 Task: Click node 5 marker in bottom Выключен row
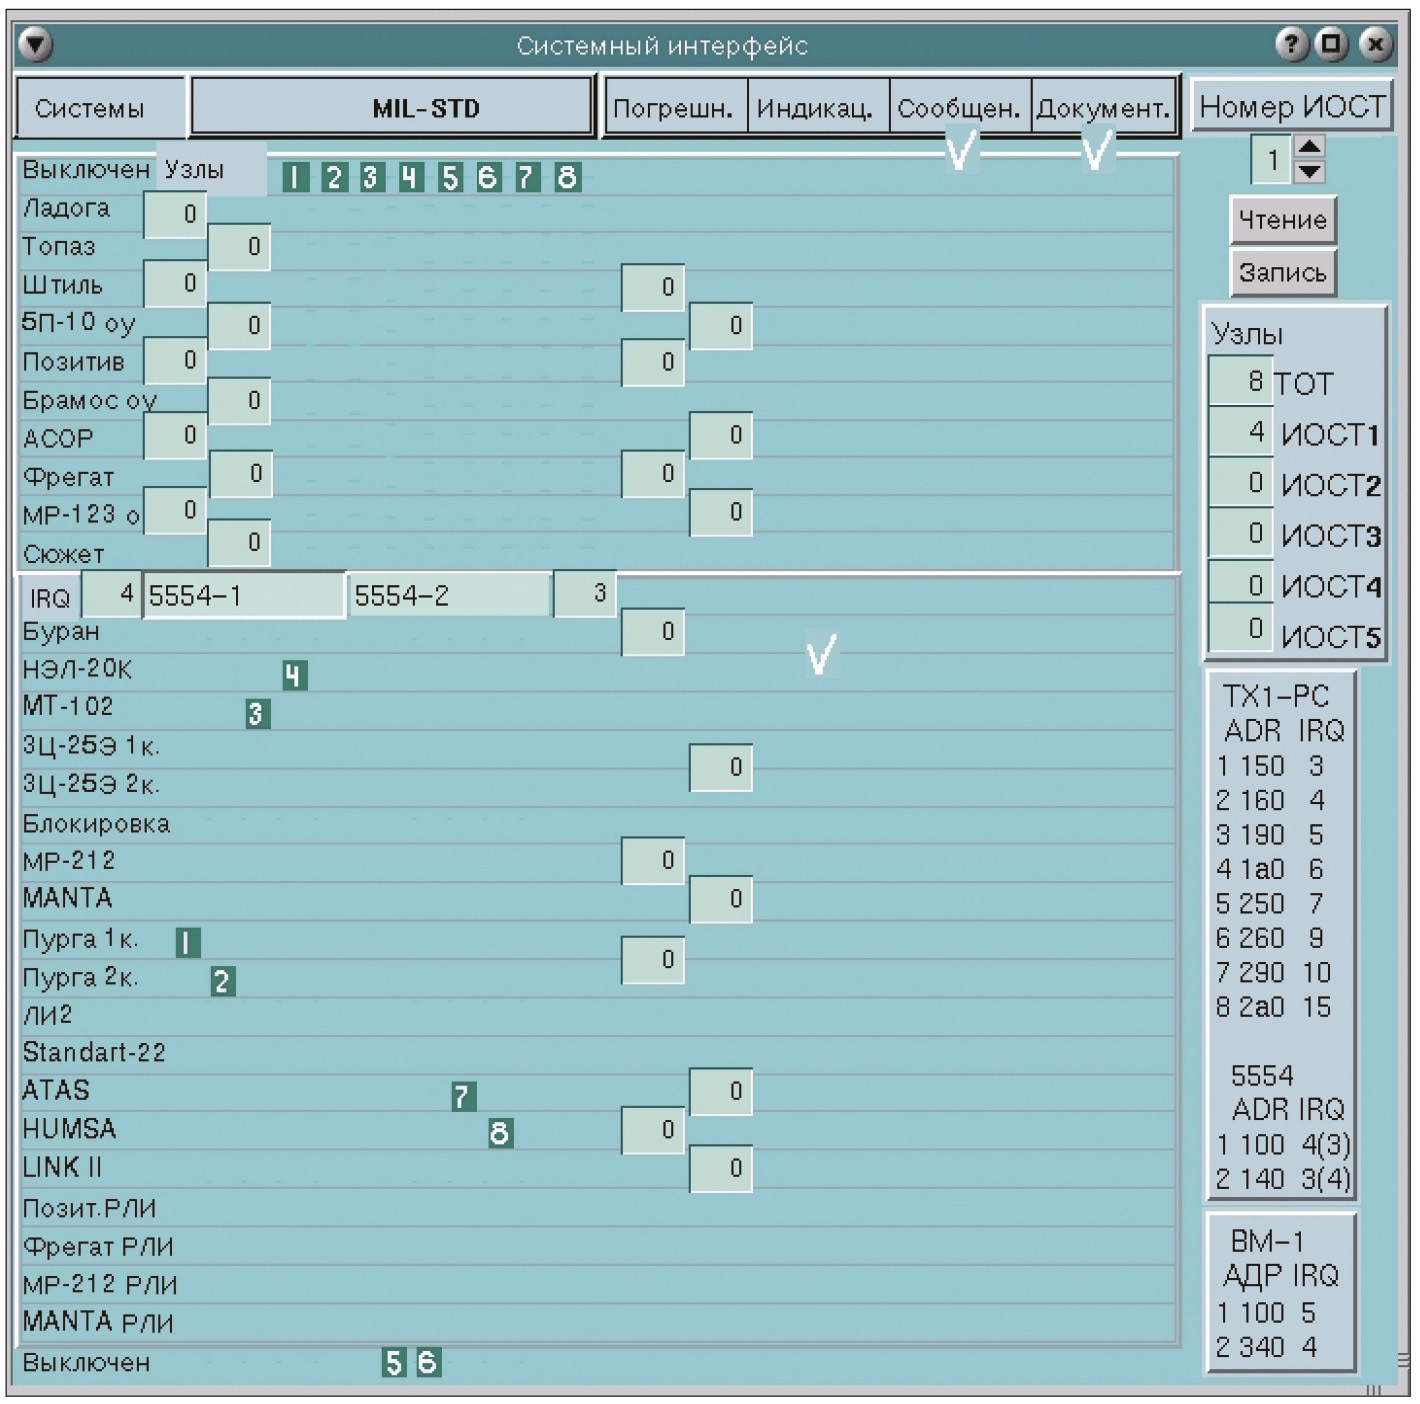394,1362
